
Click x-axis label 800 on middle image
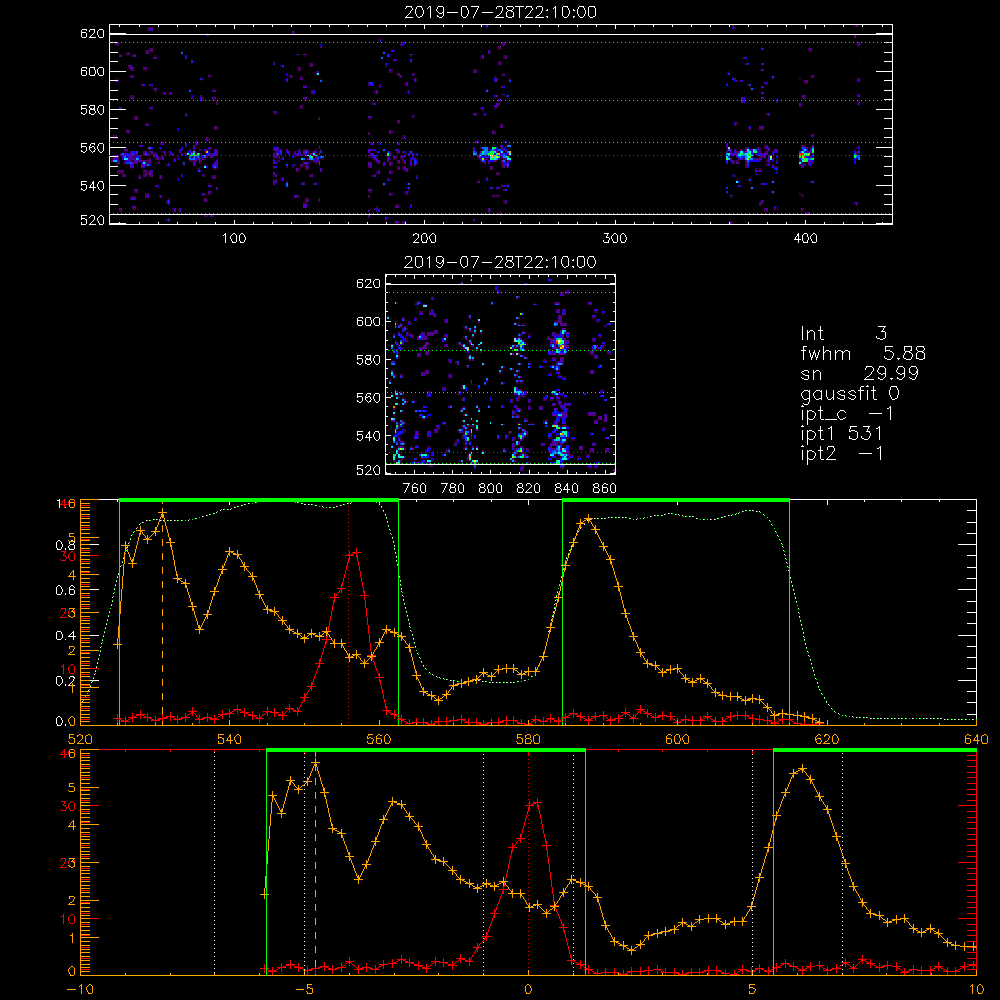tap(490, 489)
